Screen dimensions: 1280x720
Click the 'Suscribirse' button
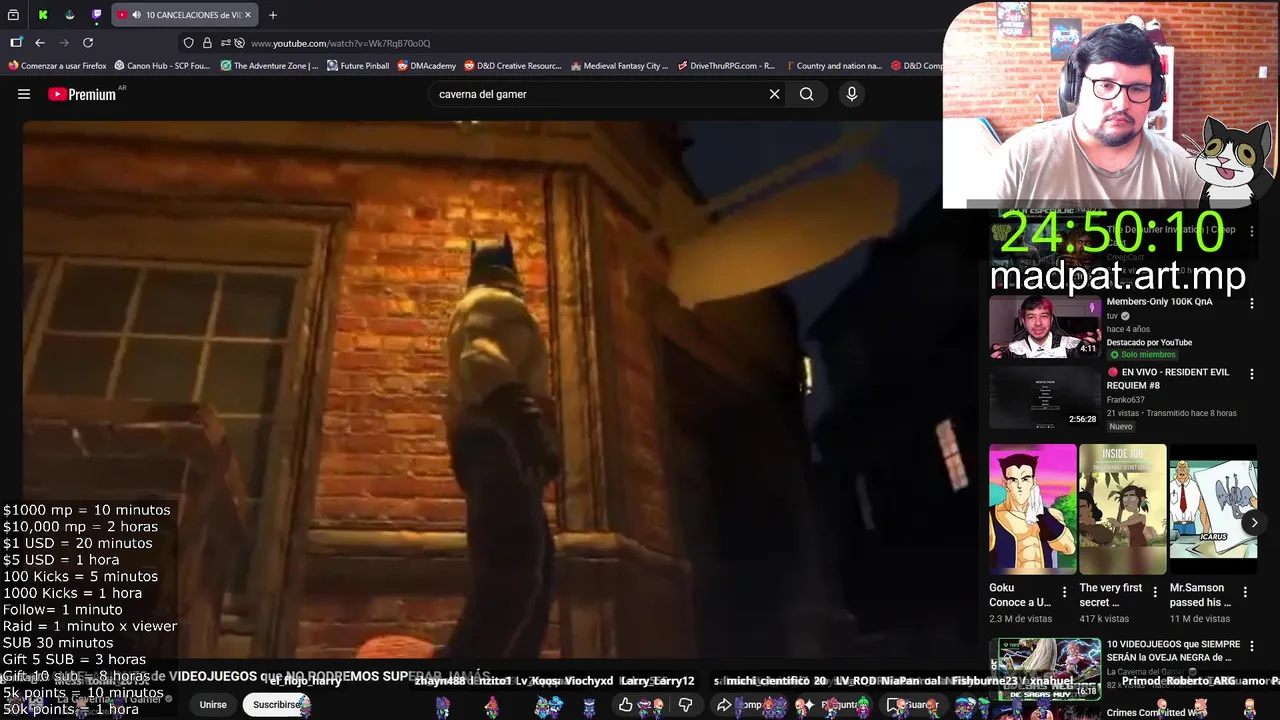pyautogui.click(x=276, y=705)
